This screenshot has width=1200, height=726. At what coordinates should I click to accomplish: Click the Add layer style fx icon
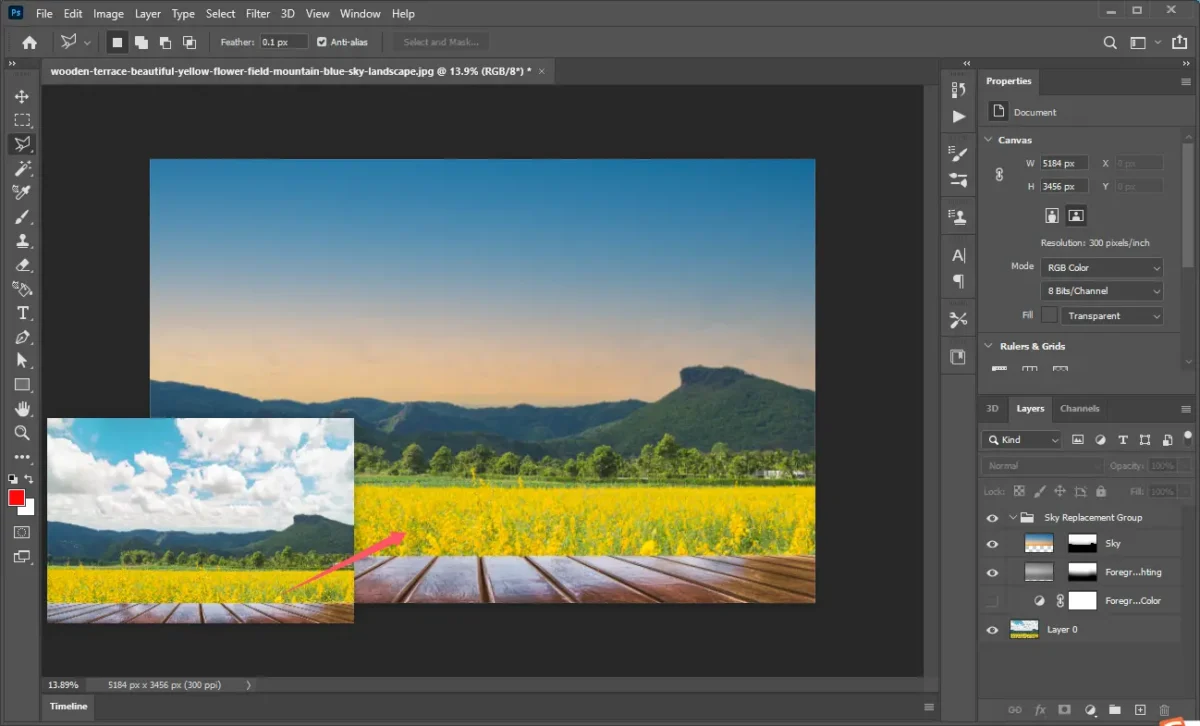coord(1040,710)
